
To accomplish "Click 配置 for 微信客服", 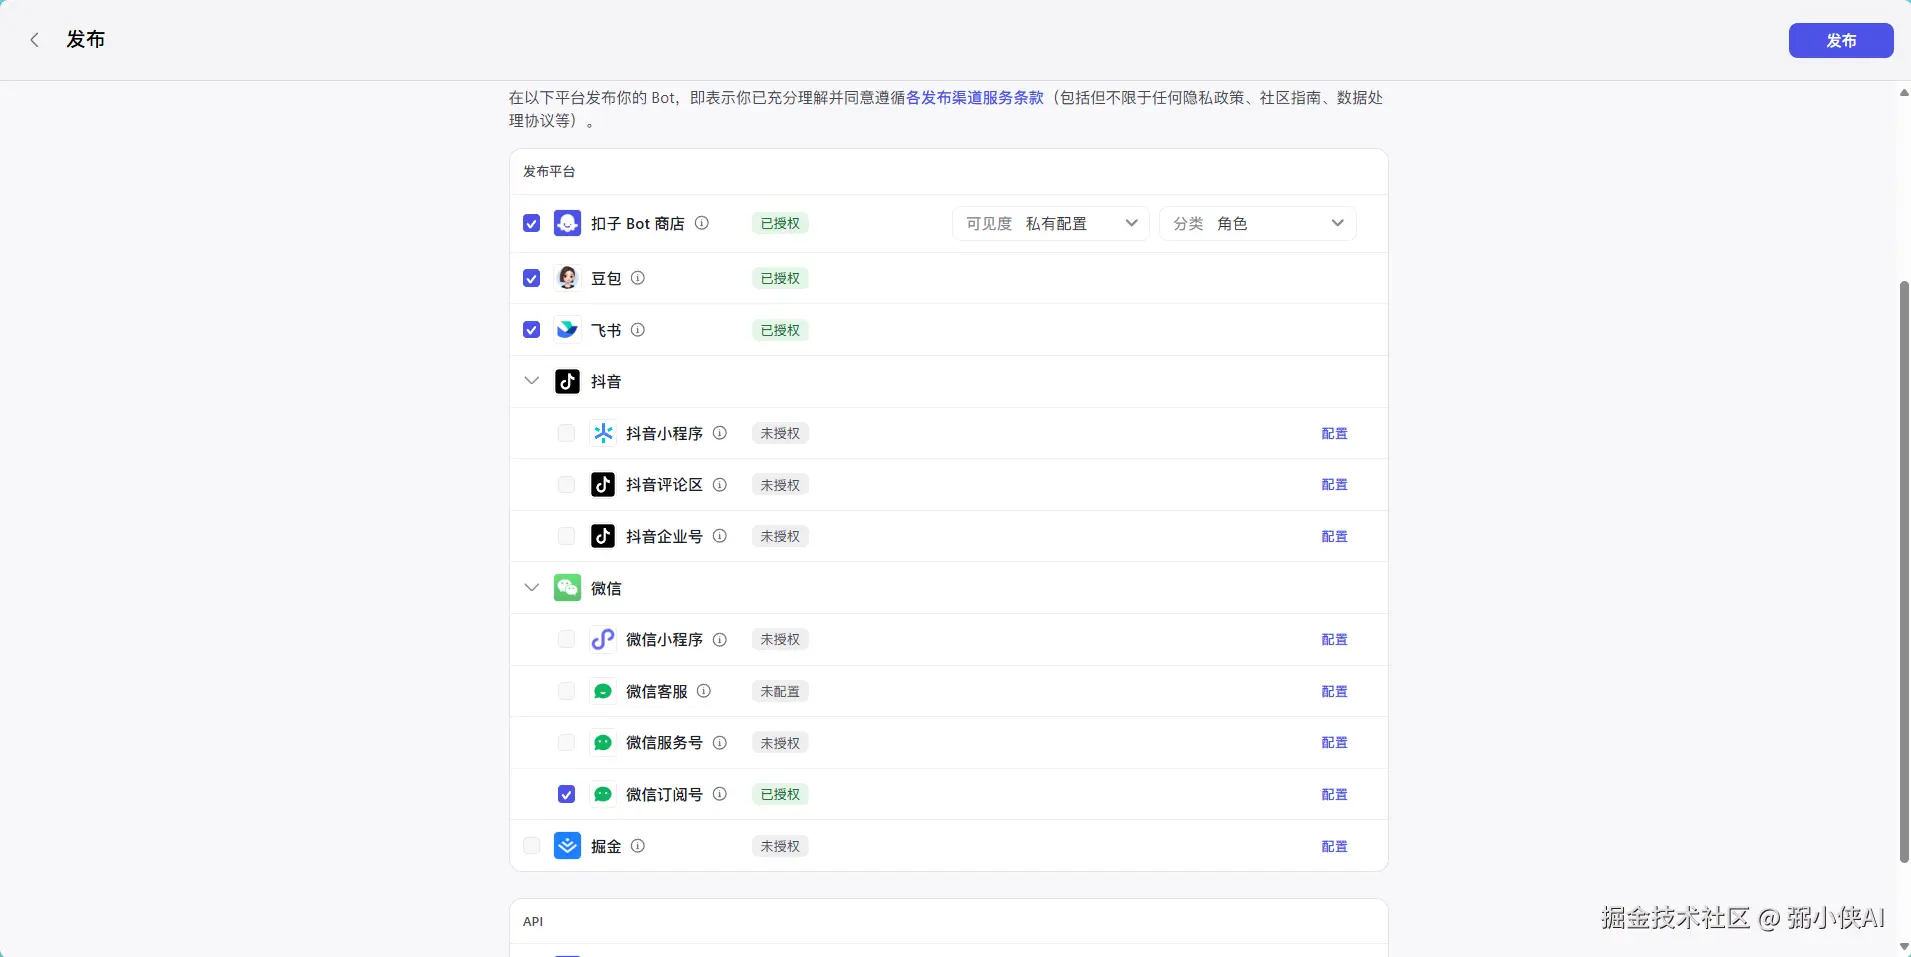I will (x=1335, y=691).
